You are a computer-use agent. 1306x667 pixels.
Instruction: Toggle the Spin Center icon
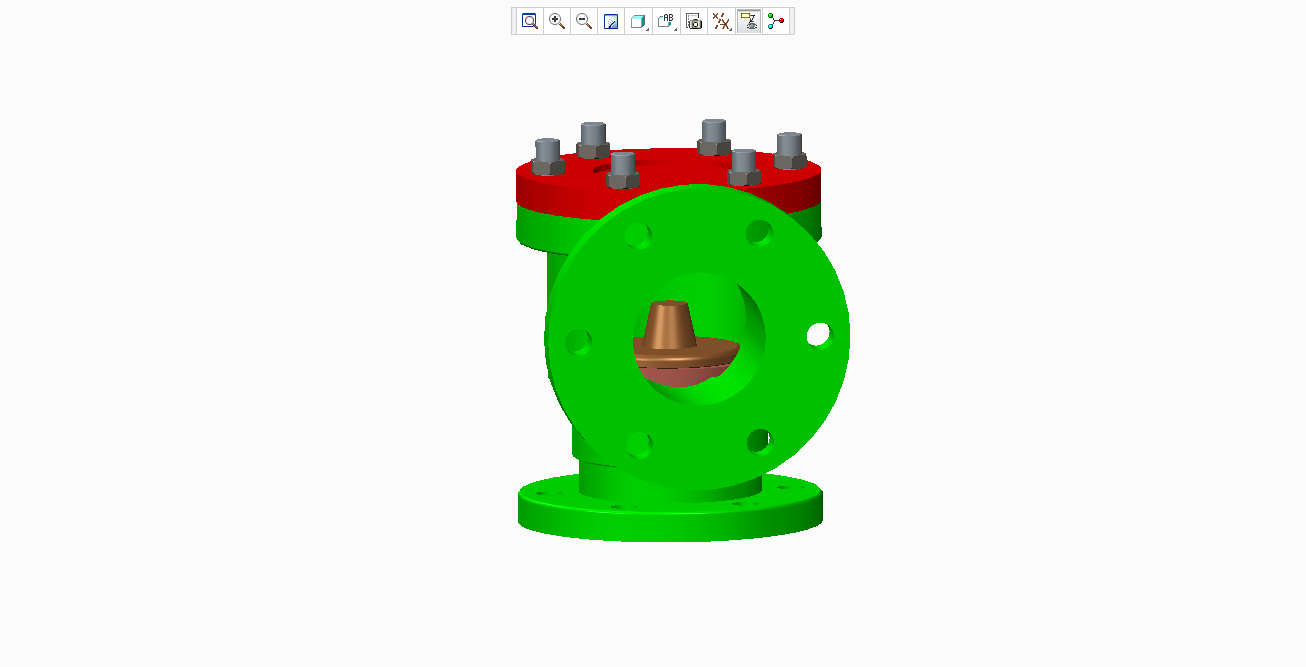(x=776, y=21)
